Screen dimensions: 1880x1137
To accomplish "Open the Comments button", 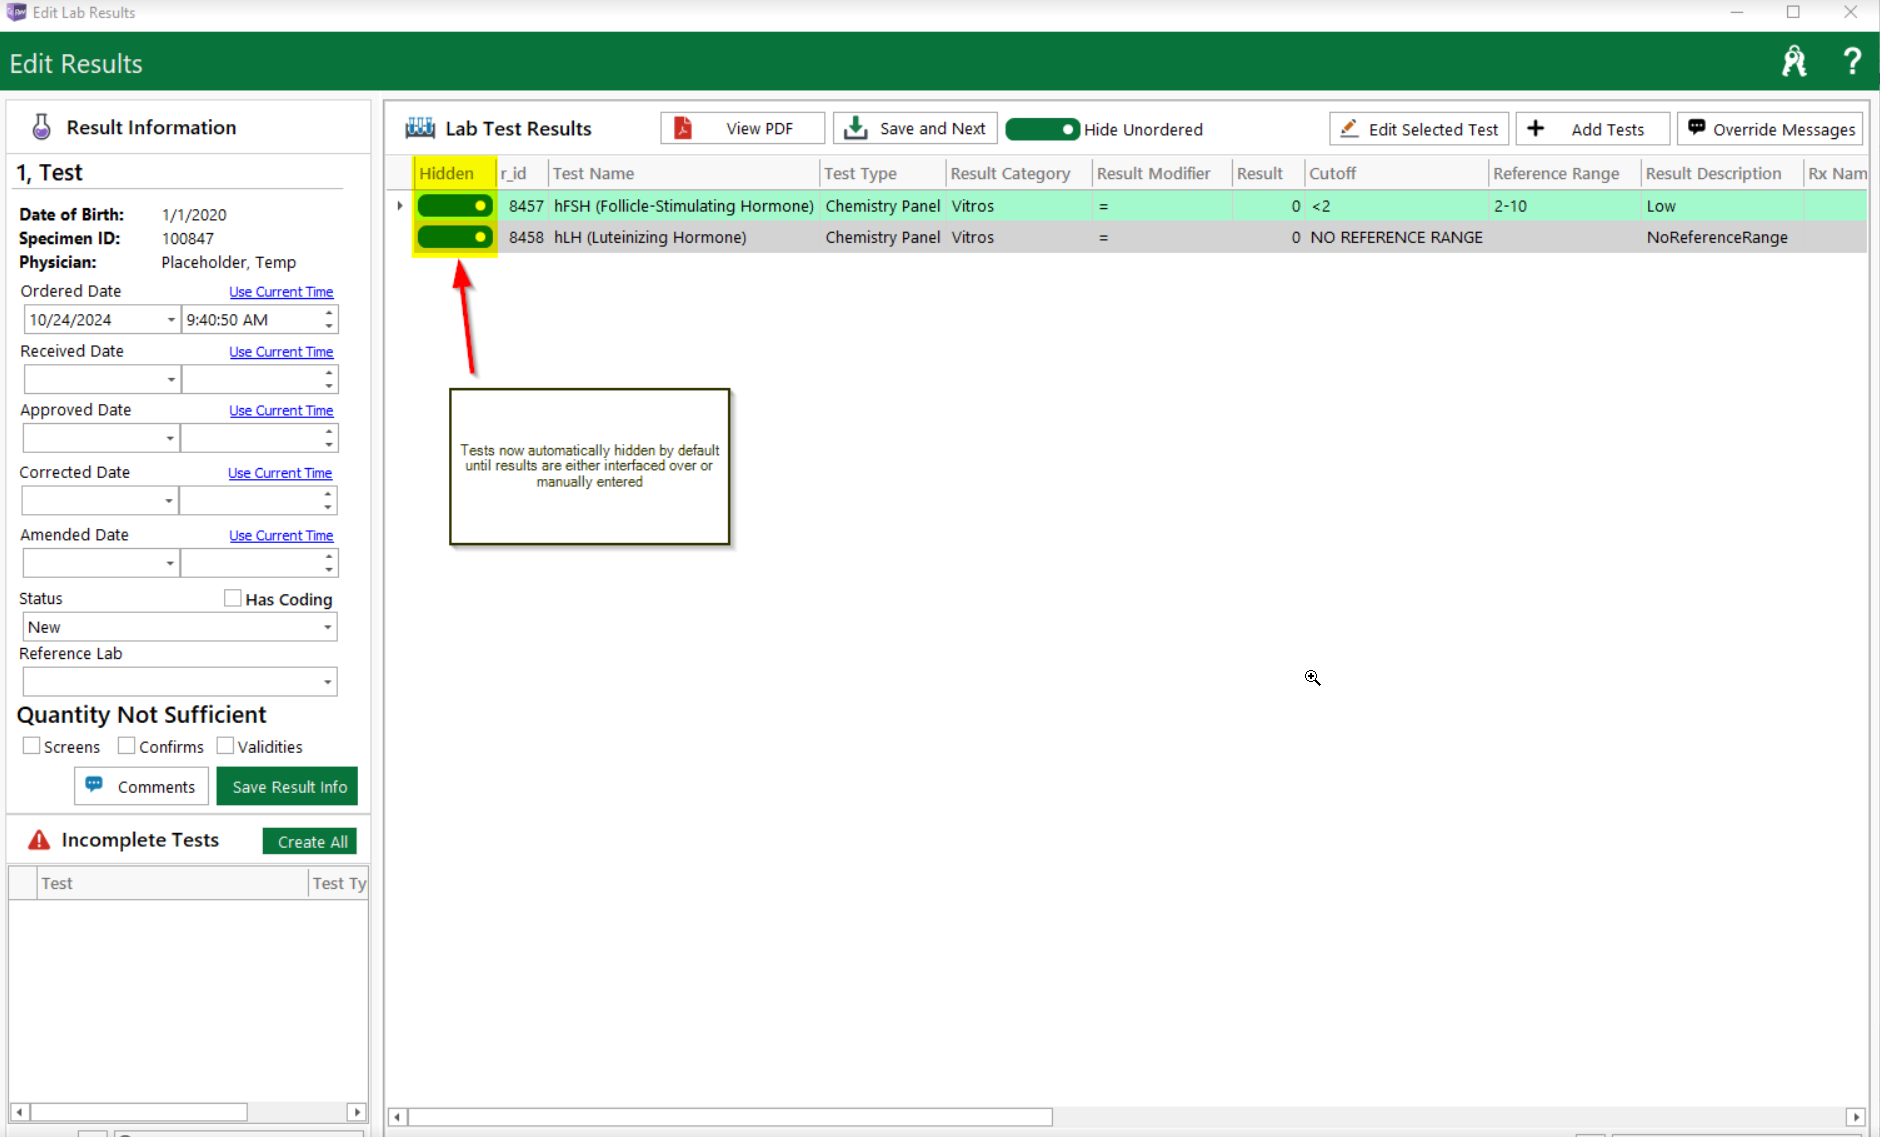I will point(141,786).
